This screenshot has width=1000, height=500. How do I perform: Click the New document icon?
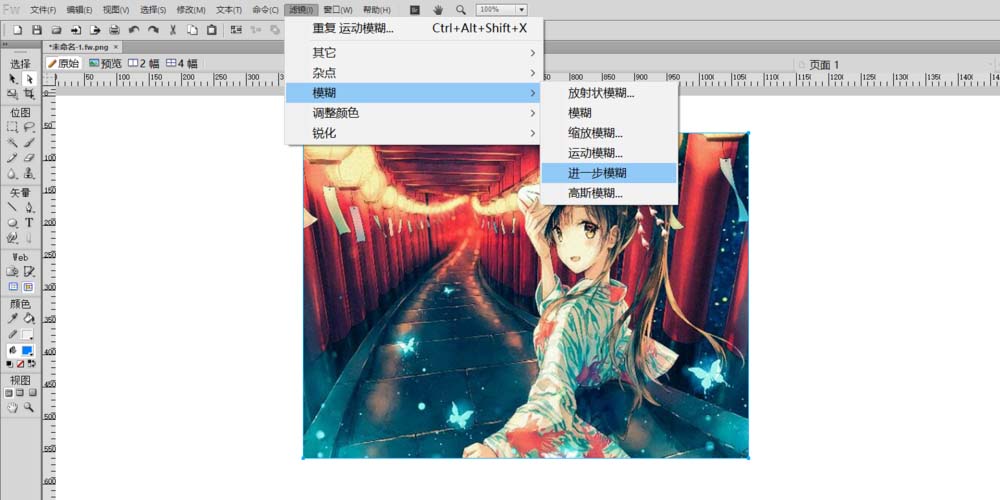pyautogui.click(x=18, y=30)
